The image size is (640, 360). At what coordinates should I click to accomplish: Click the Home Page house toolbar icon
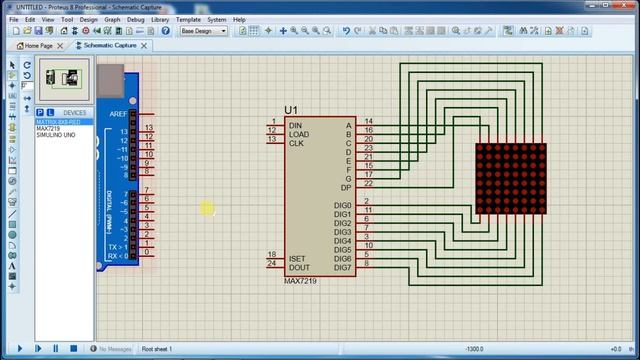click(x=64, y=31)
